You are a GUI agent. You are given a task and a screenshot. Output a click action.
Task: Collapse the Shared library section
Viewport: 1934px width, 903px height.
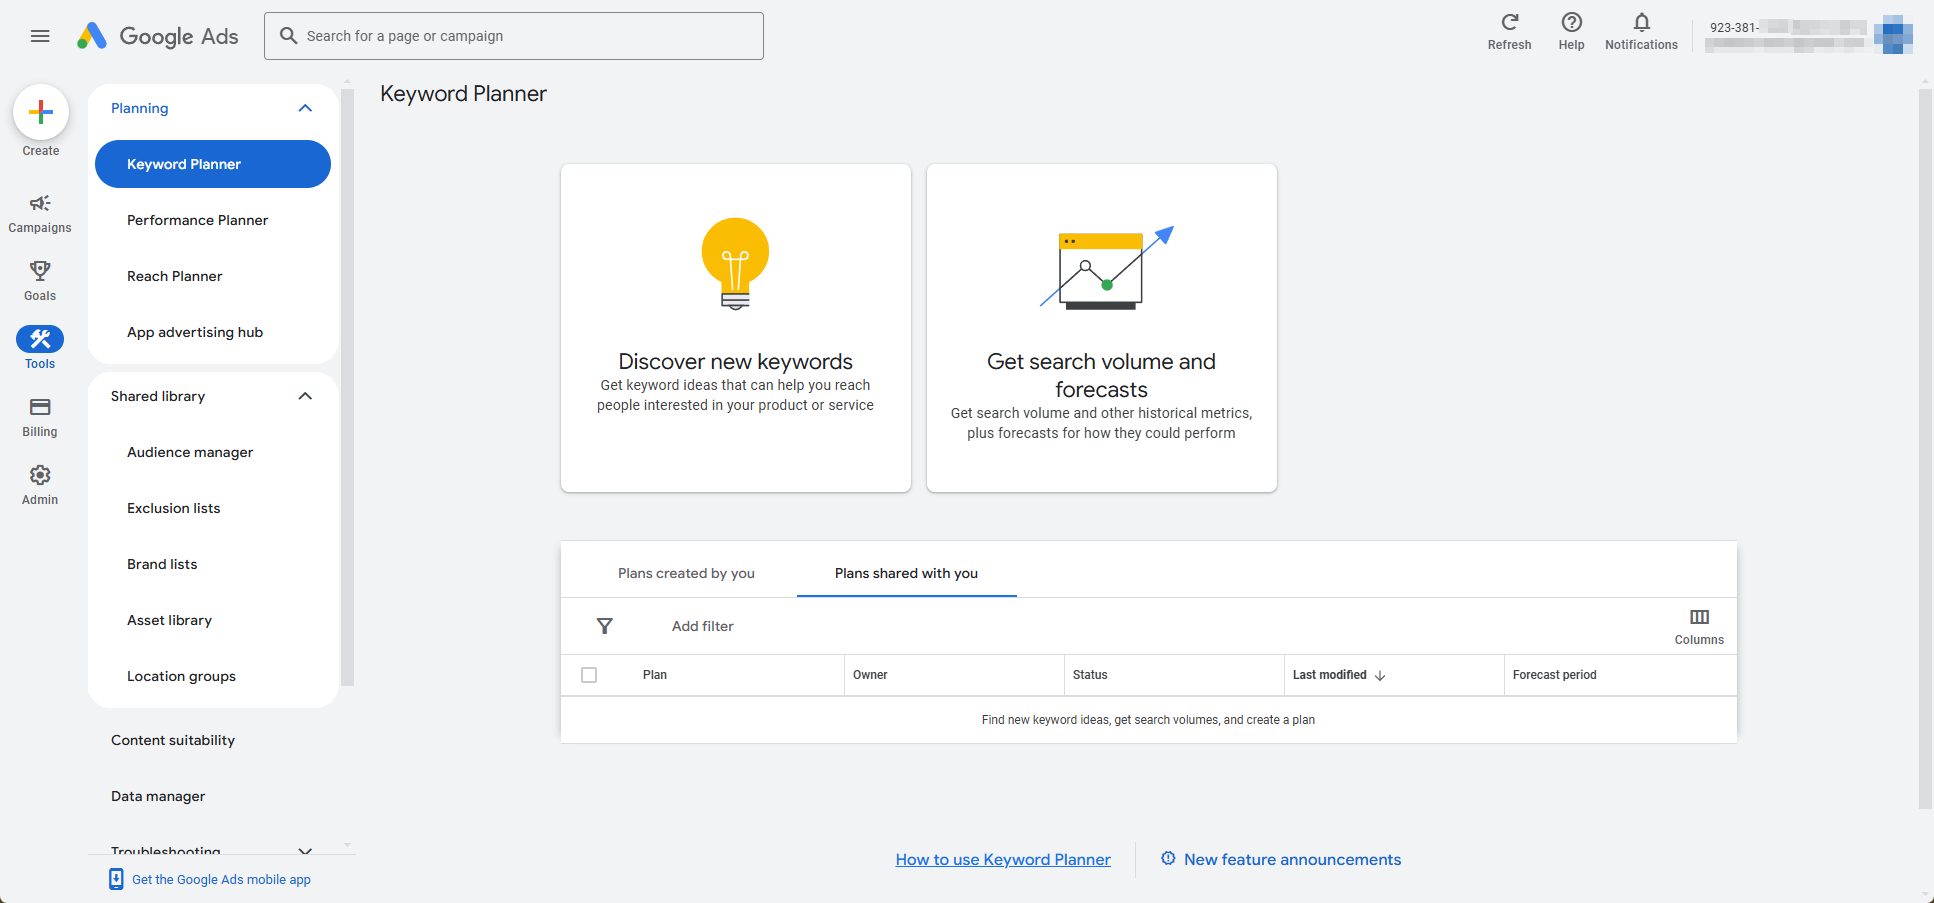[x=306, y=396]
